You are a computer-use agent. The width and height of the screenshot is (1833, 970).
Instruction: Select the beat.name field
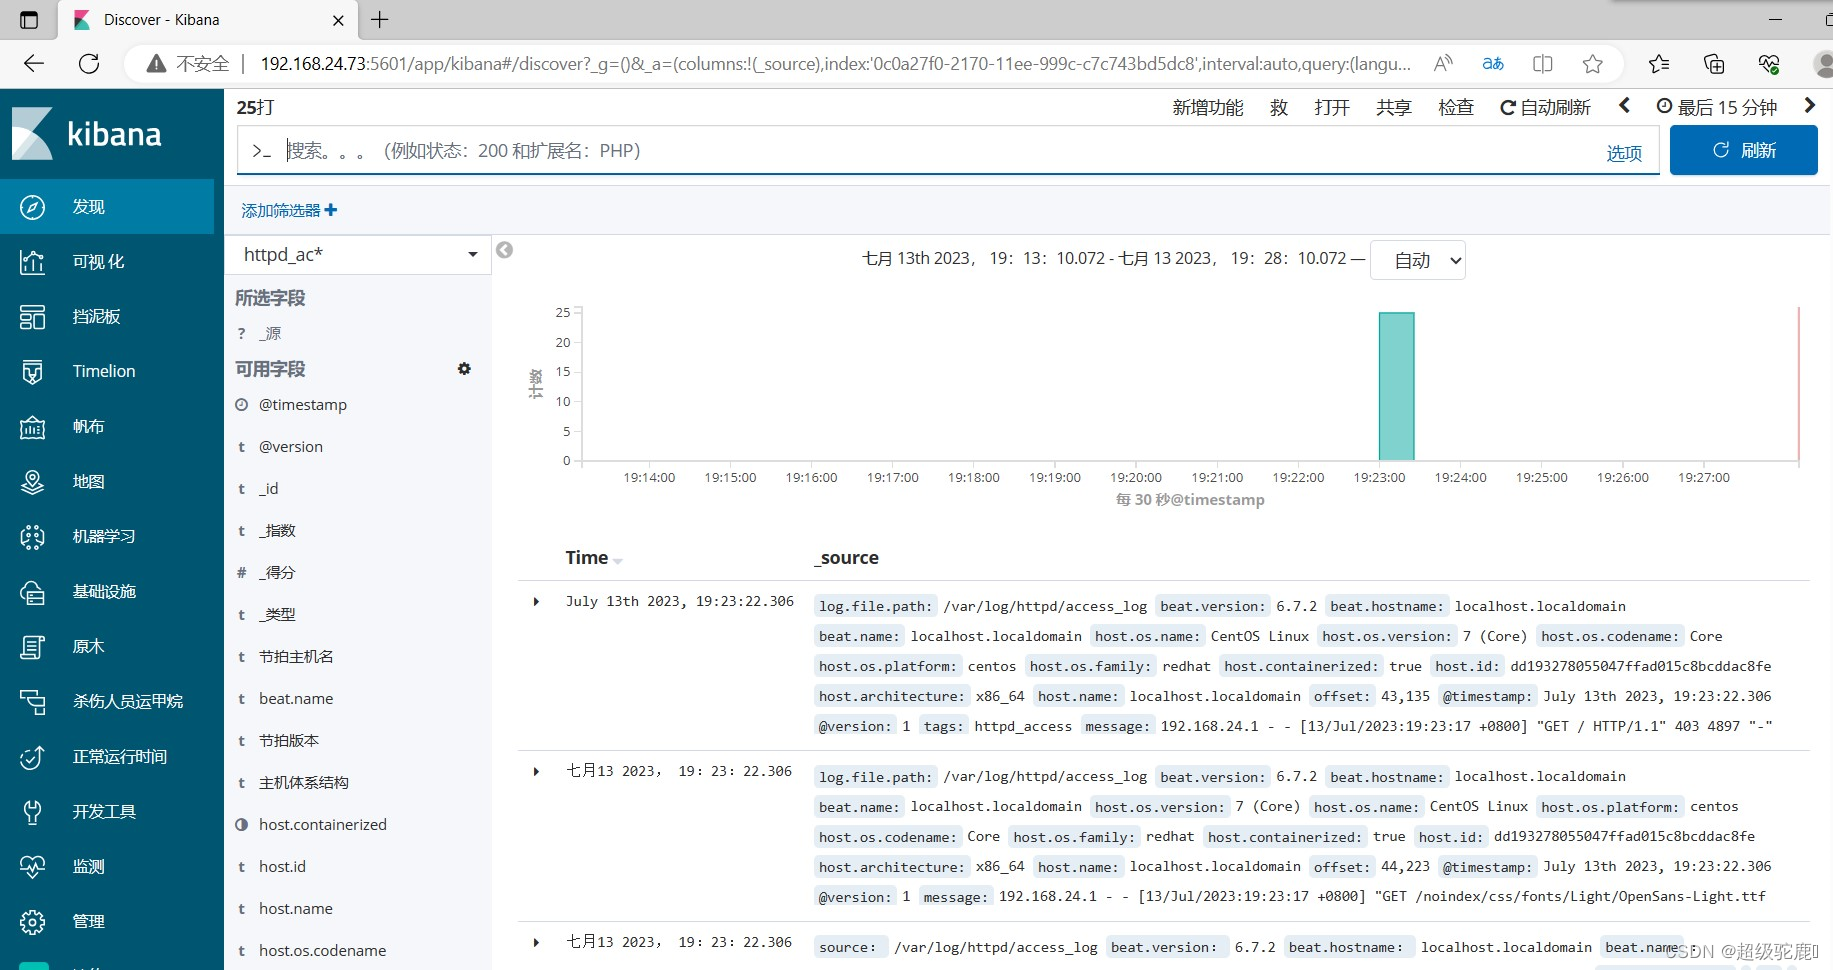click(x=296, y=699)
